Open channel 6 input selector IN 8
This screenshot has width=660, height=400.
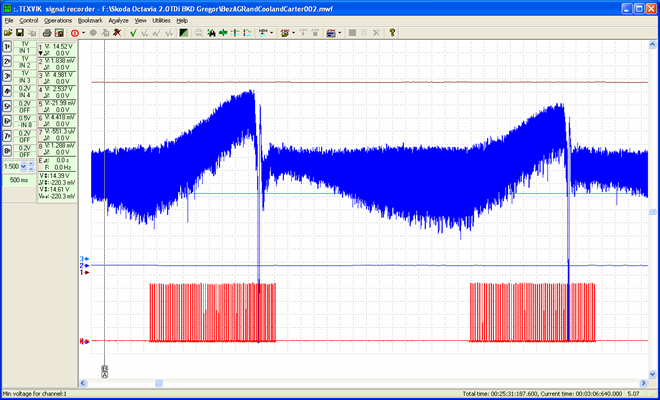coord(25,125)
